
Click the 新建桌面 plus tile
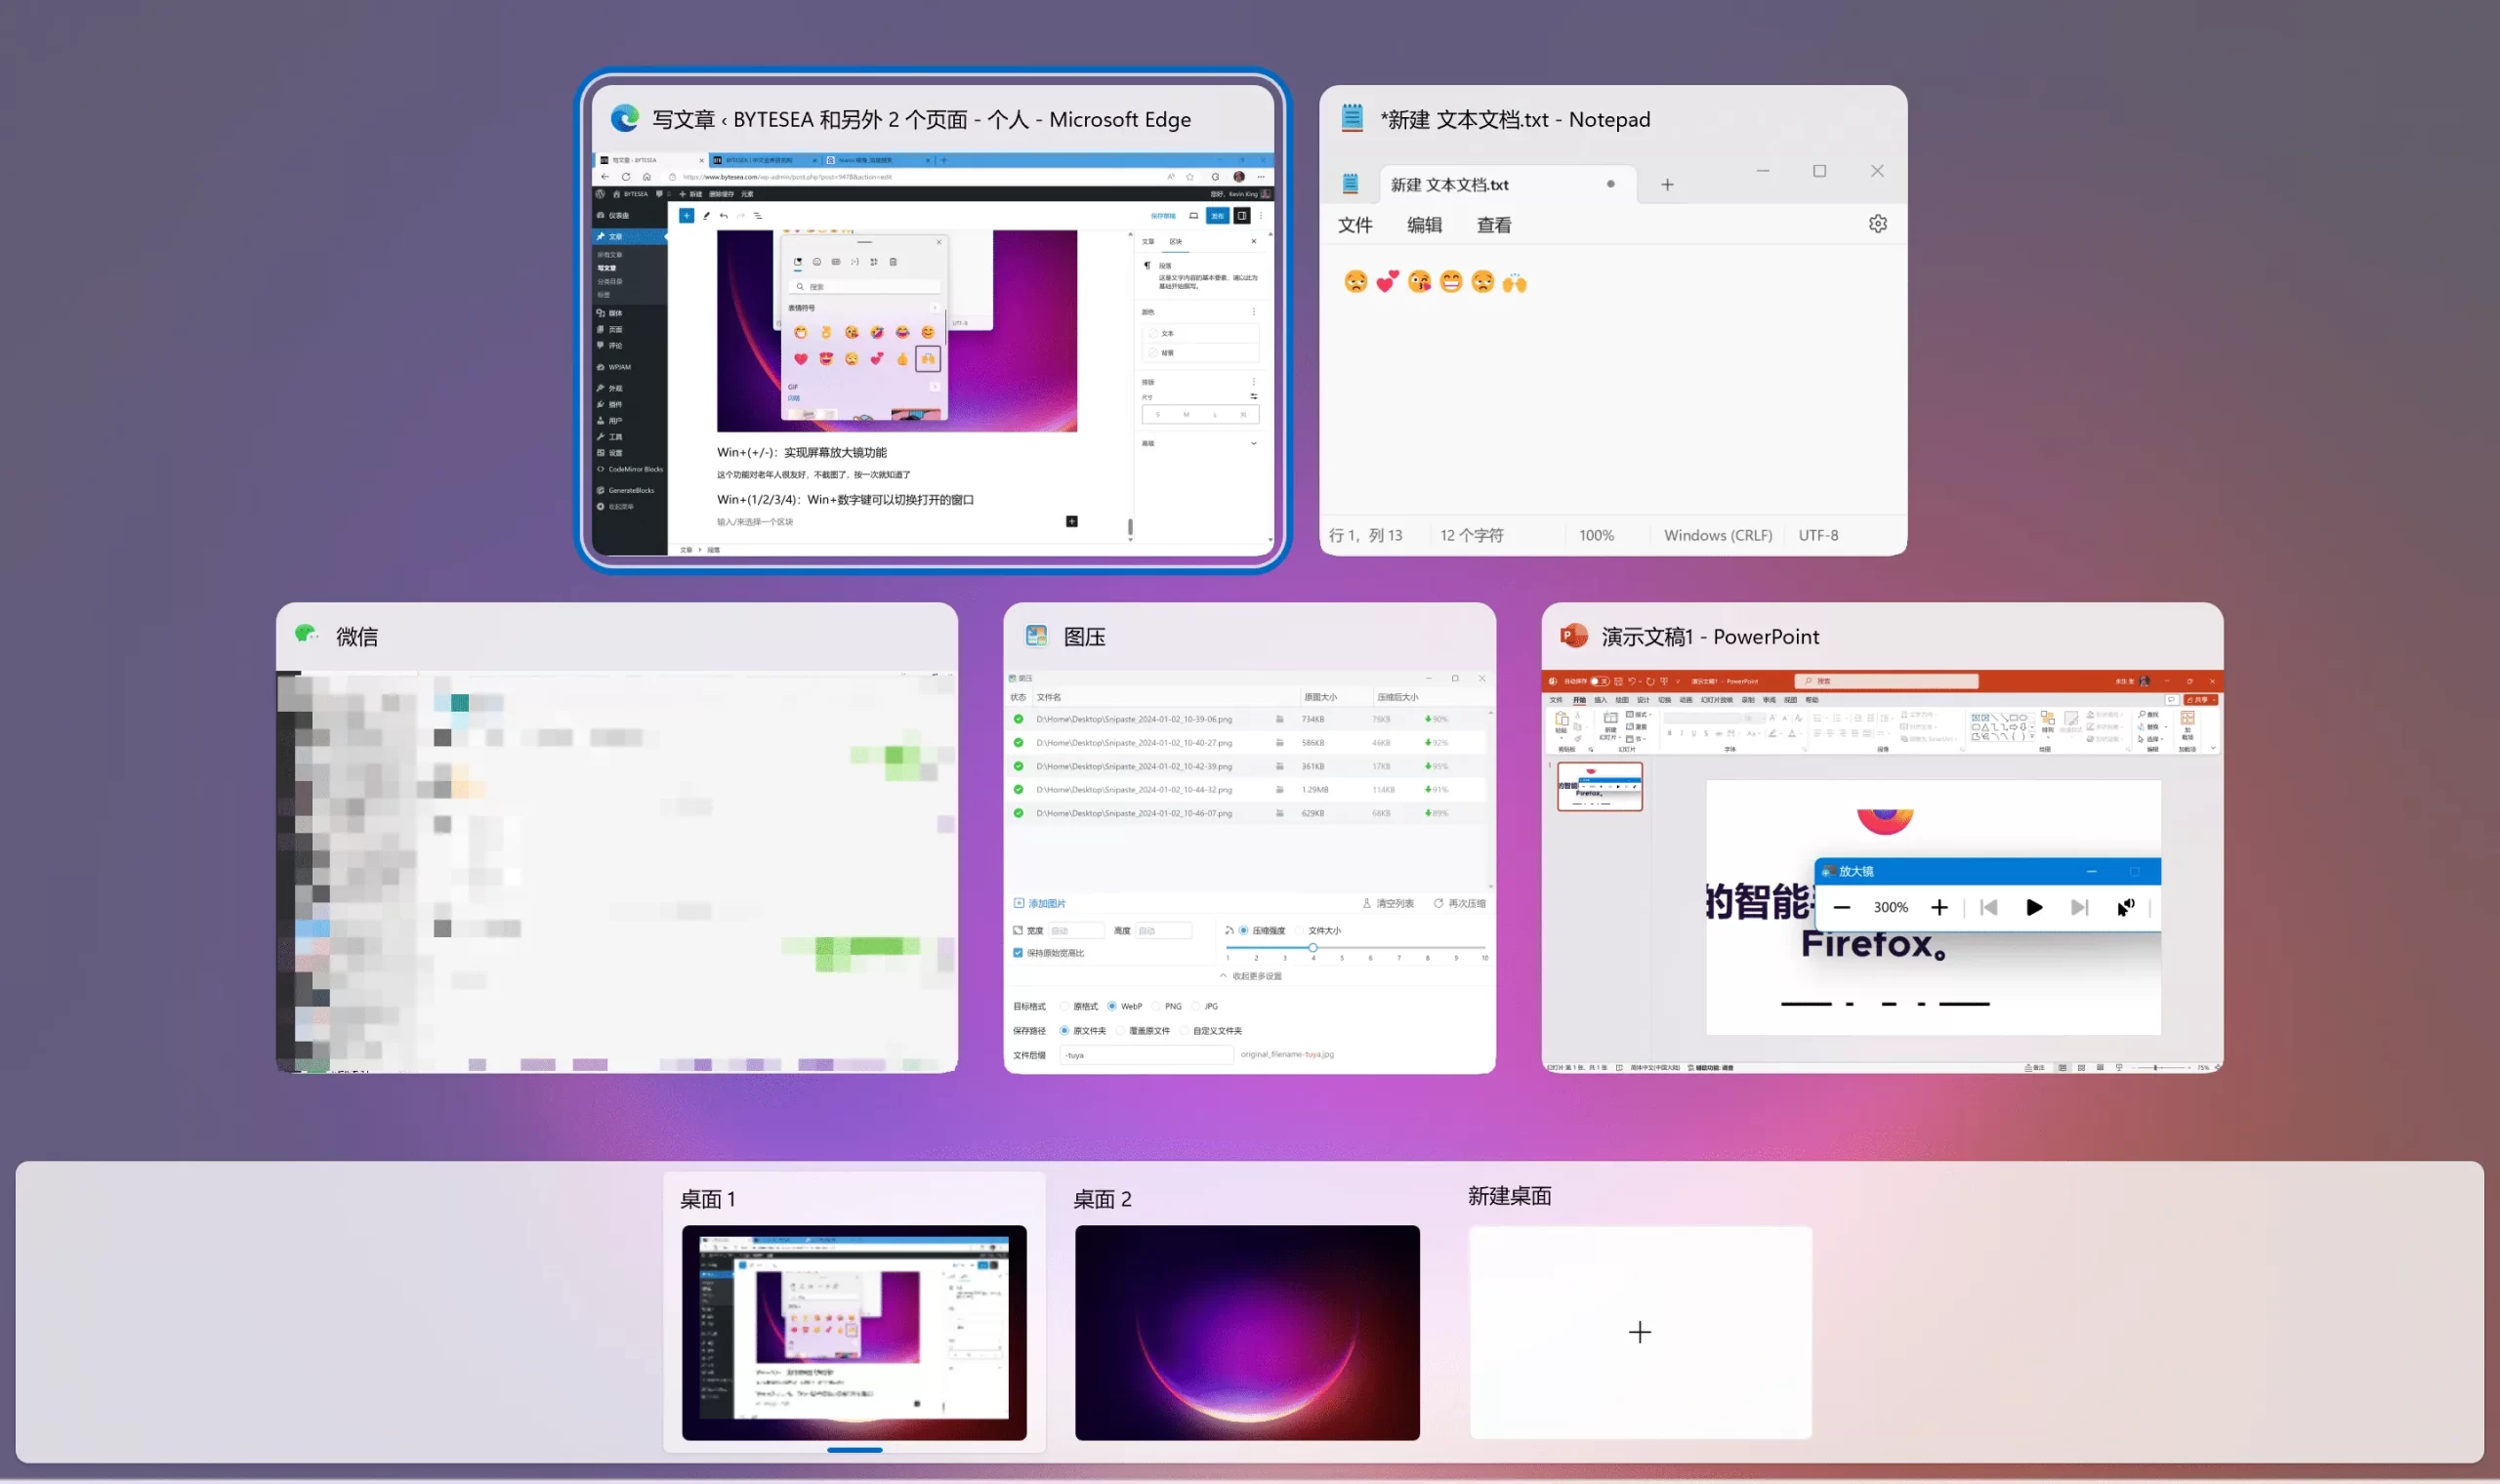(x=1639, y=1332)
